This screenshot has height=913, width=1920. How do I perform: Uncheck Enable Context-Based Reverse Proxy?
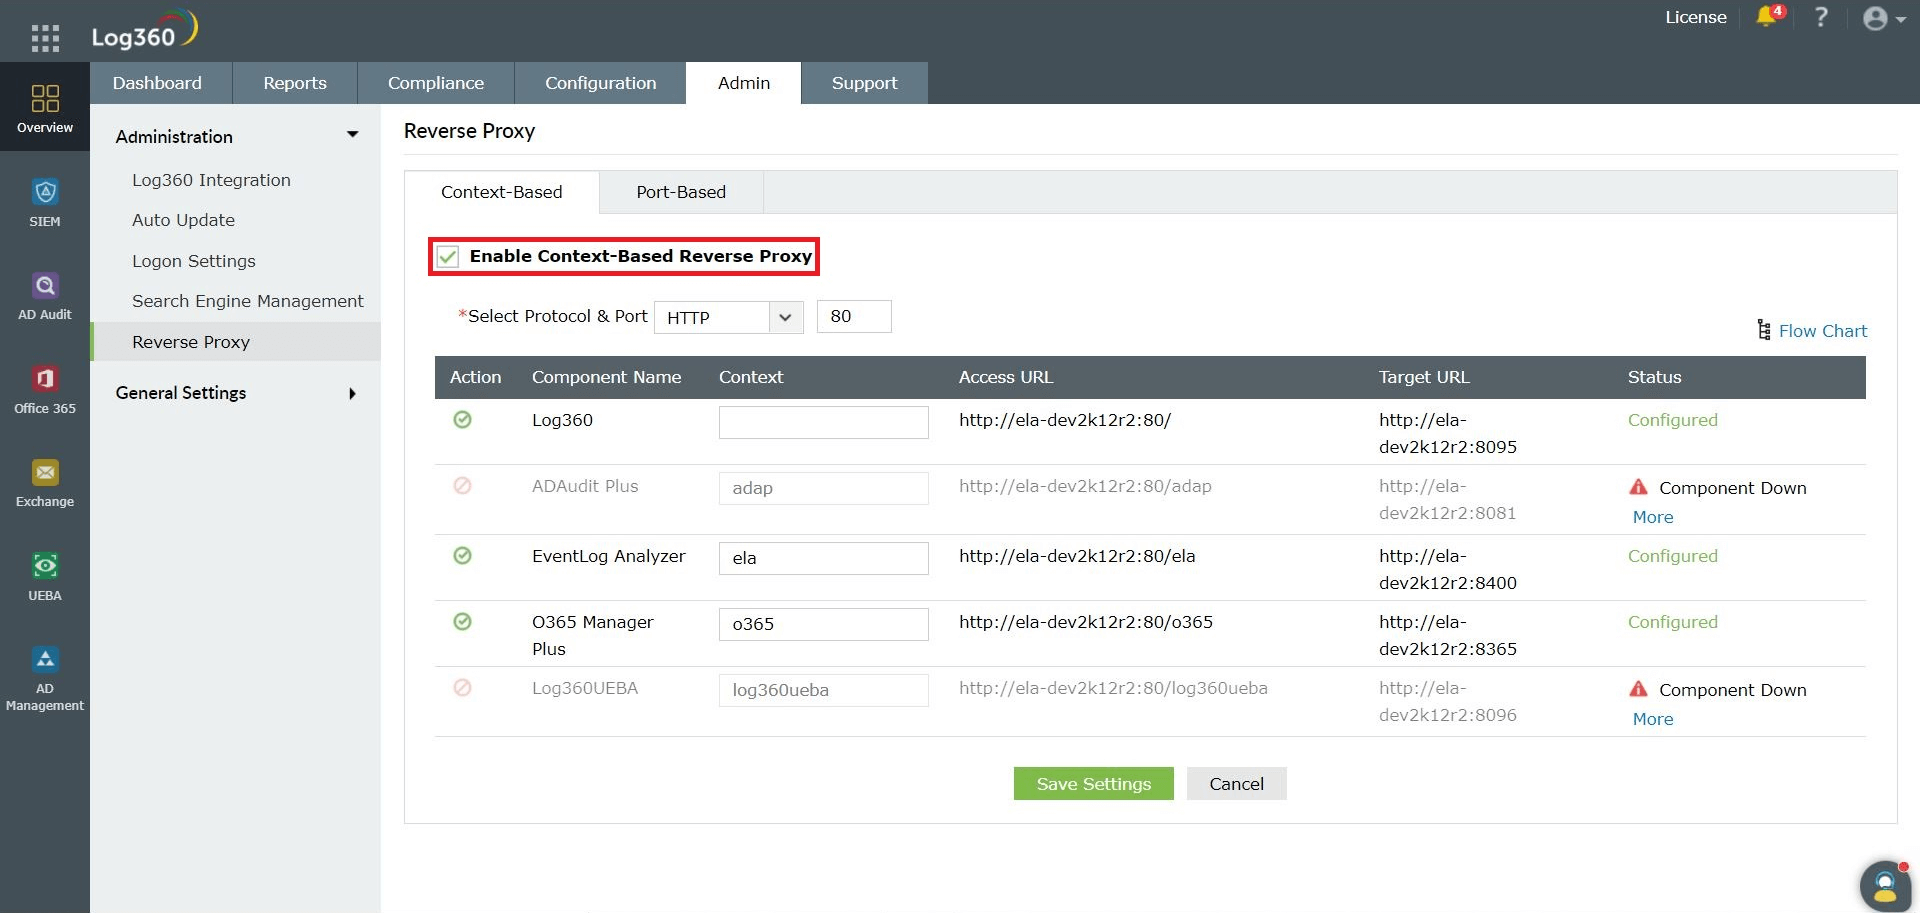point(448,257)
